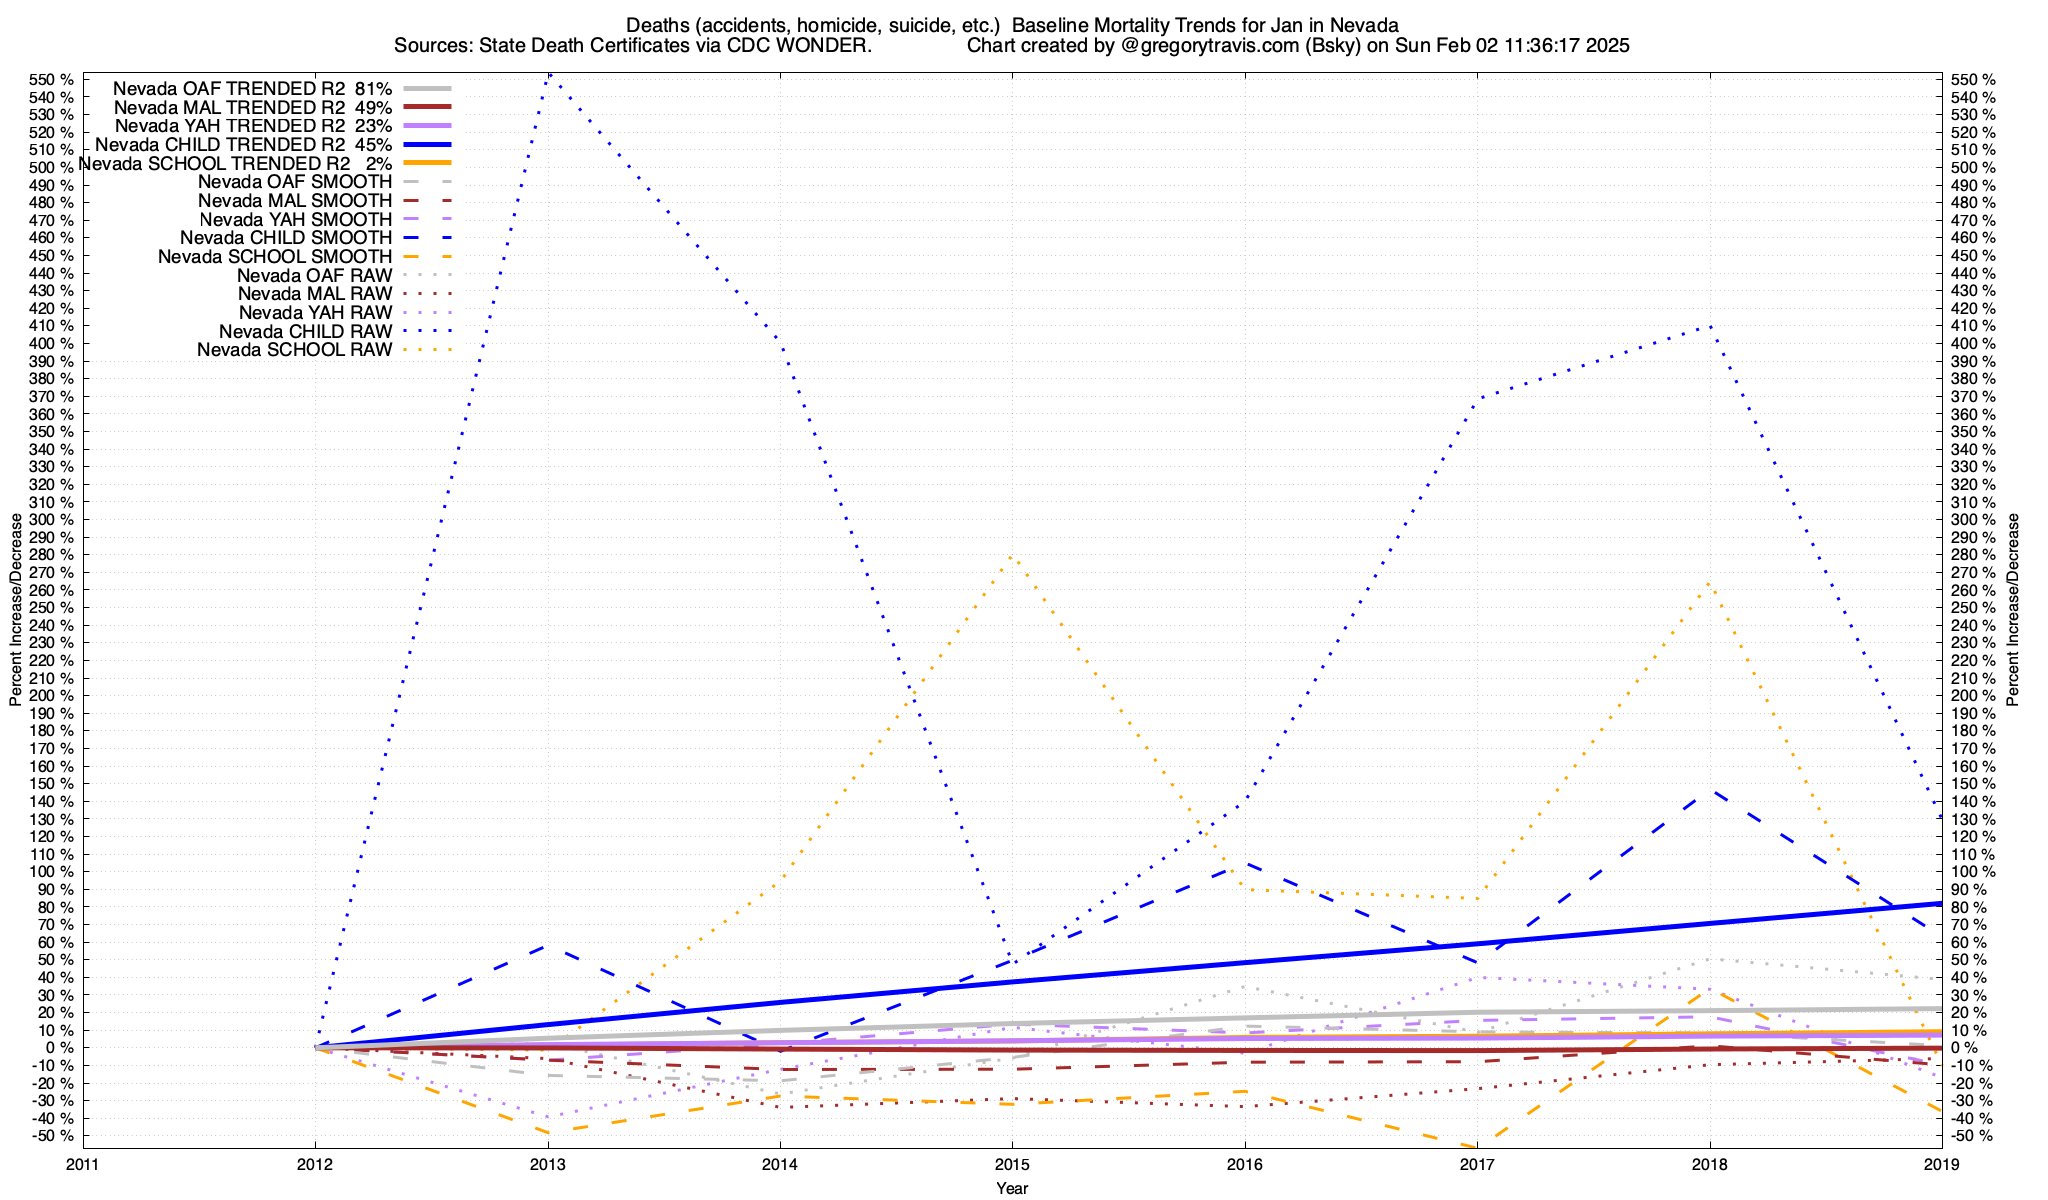Click the Nevada OAF TRENDED legend label
The image size is (2048, 1200).
(x=252, y=89)
